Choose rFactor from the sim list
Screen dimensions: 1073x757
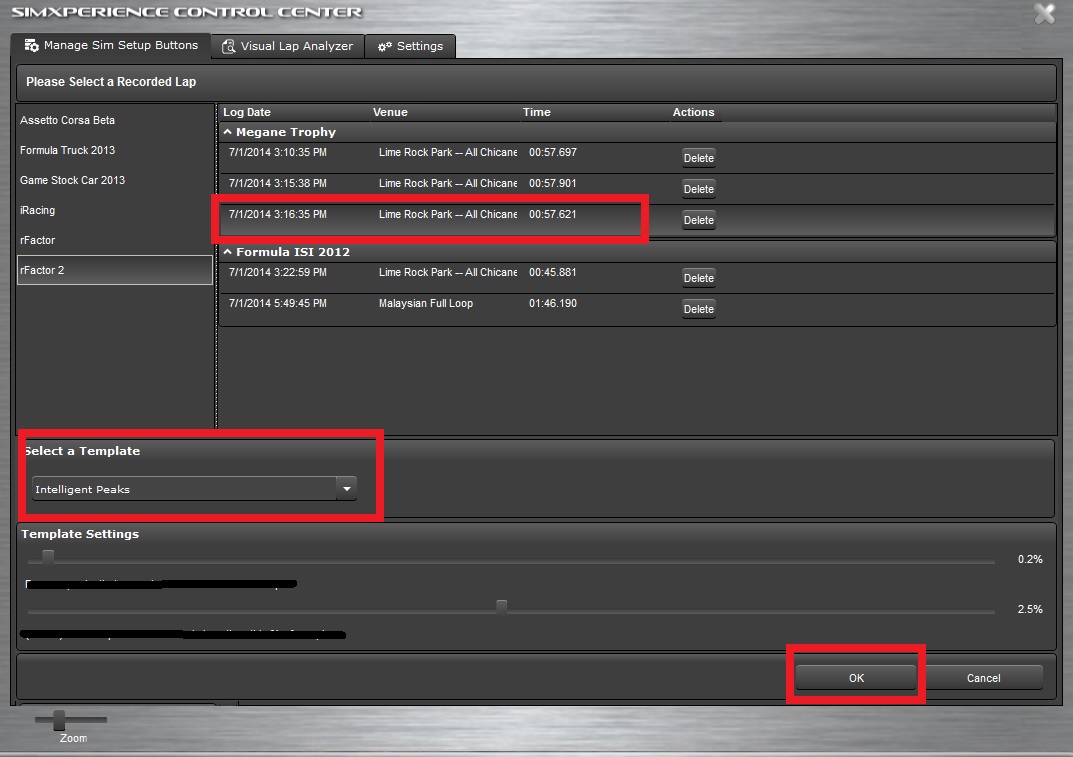pos(114,241)
